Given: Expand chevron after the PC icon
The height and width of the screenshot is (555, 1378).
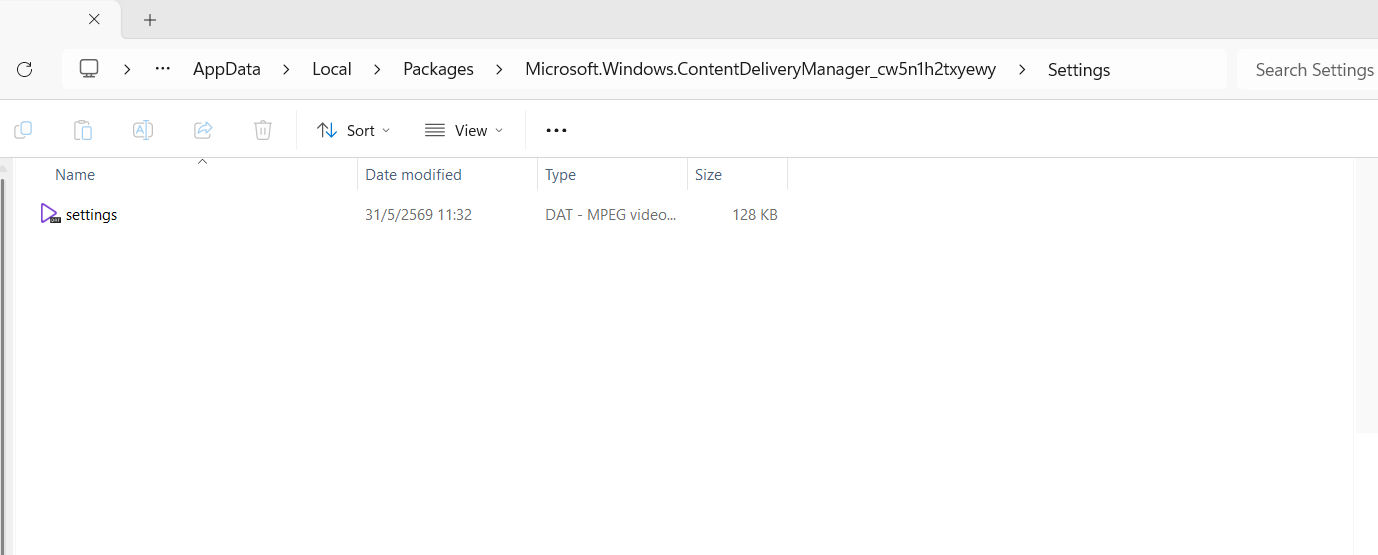Looking at the screenshot, I should click(x=127, y=69).
